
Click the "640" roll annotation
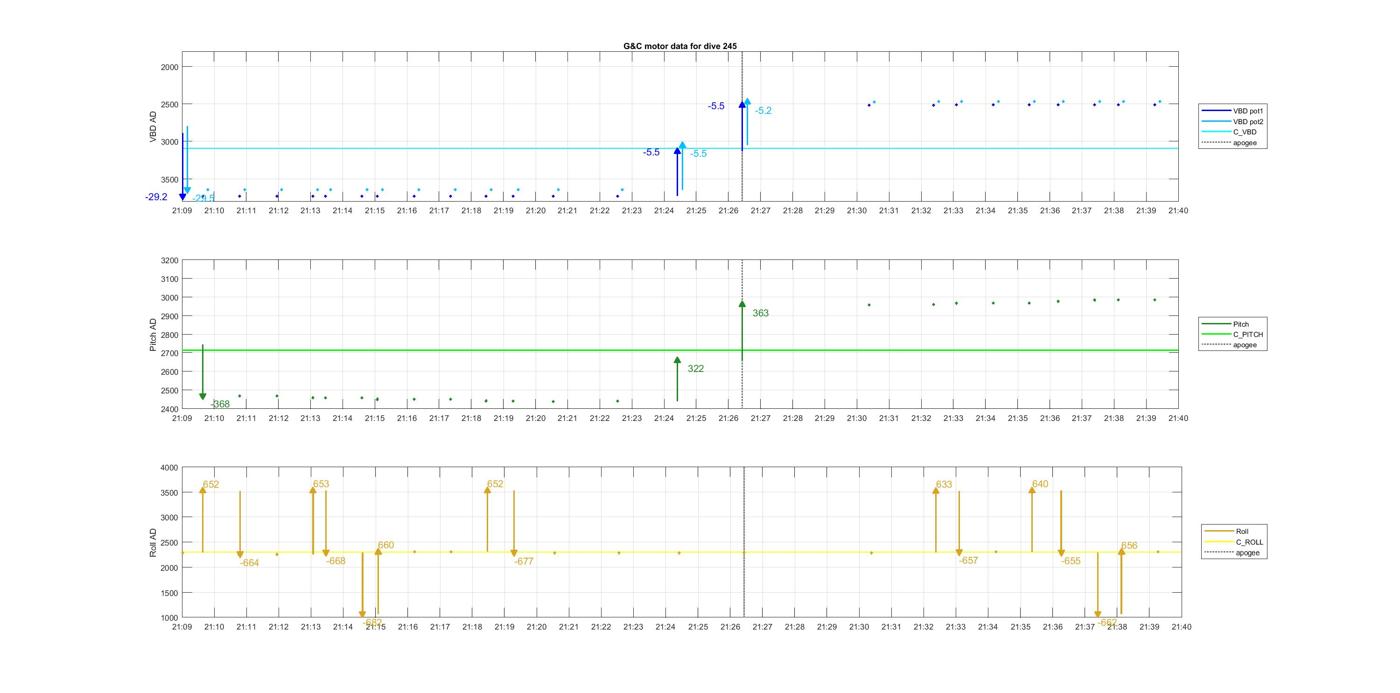1040,484
